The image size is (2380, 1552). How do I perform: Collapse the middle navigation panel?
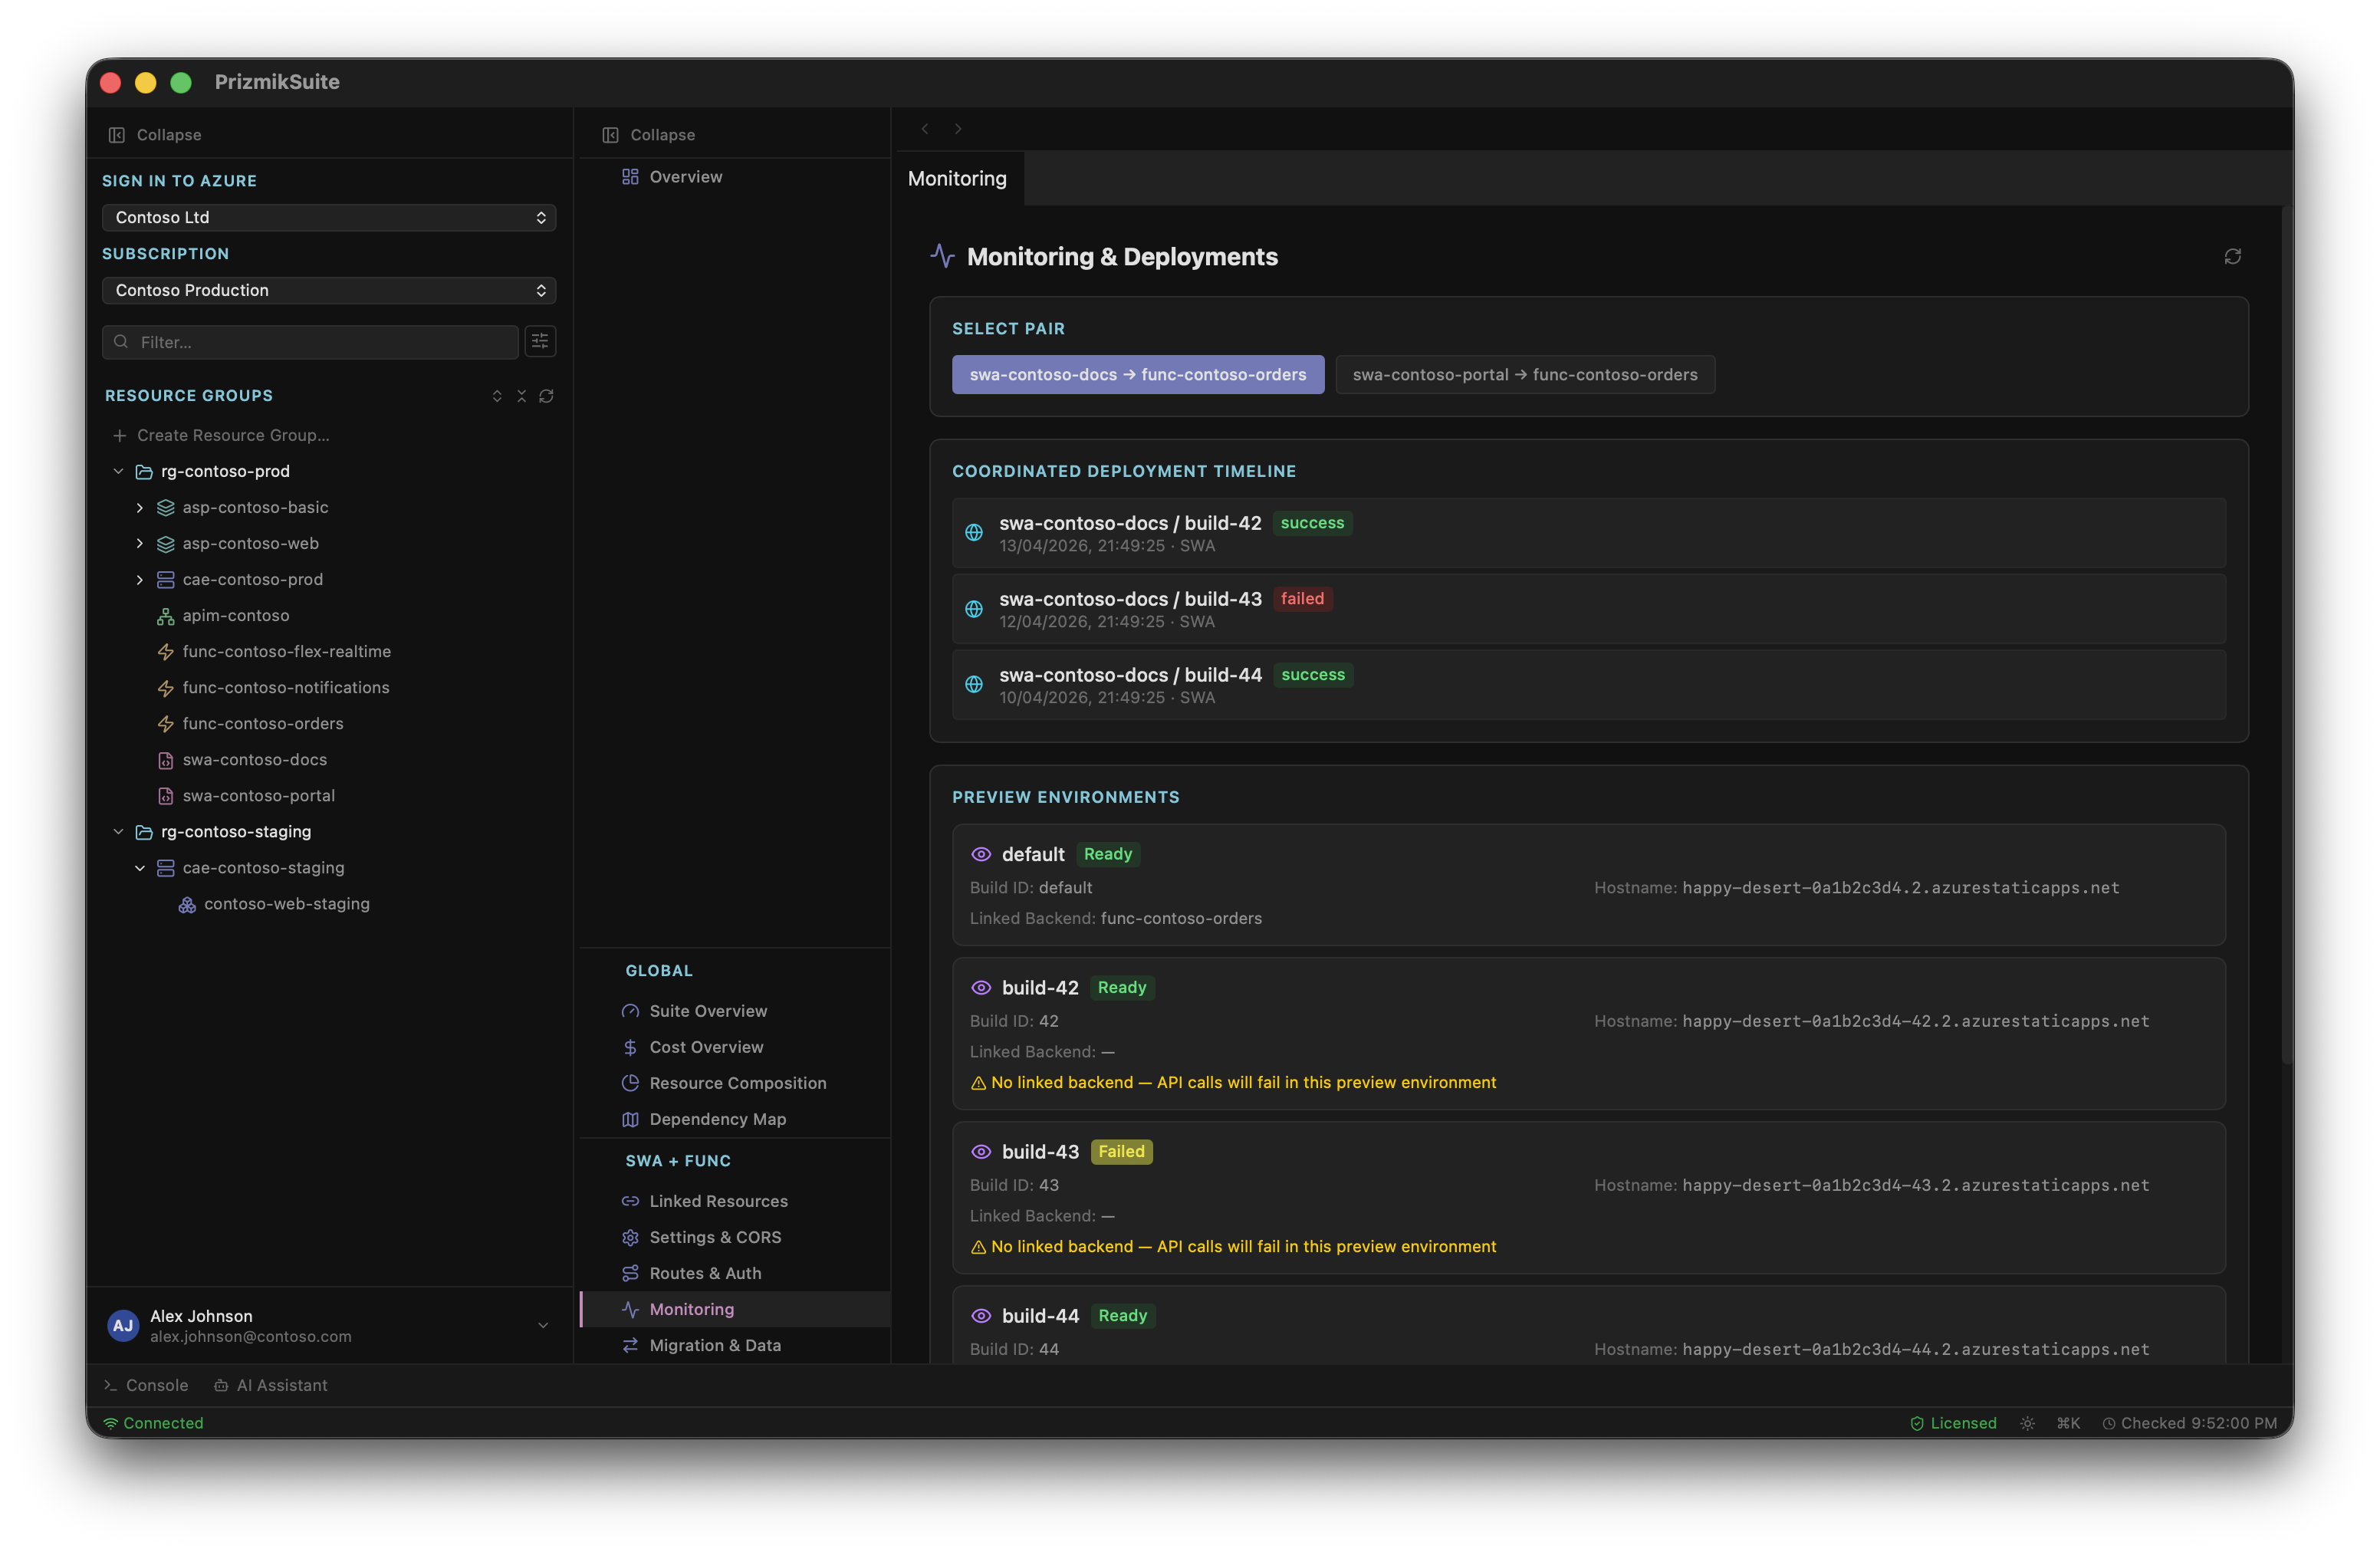pos(649,135)
